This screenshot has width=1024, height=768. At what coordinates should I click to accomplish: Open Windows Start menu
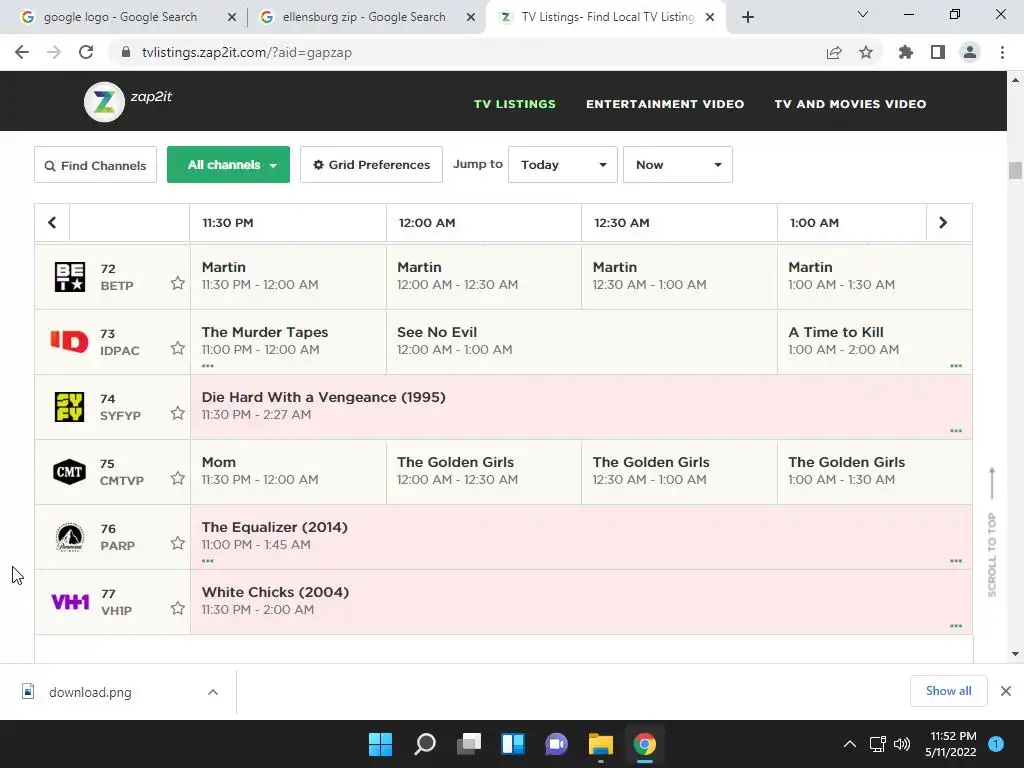[380, 744]
